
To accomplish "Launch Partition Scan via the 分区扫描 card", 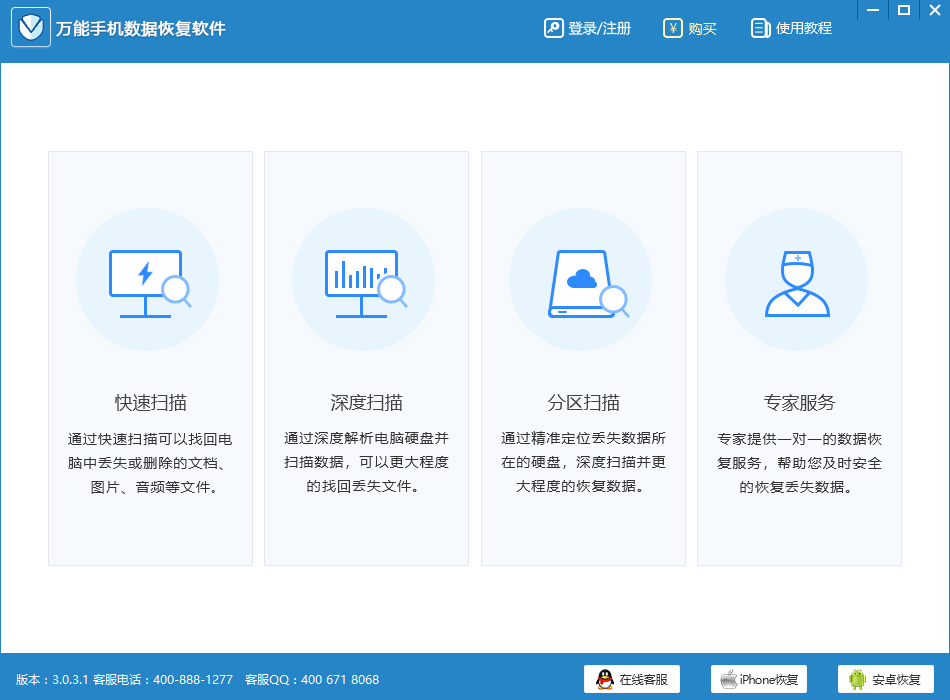I will (580, 360).
